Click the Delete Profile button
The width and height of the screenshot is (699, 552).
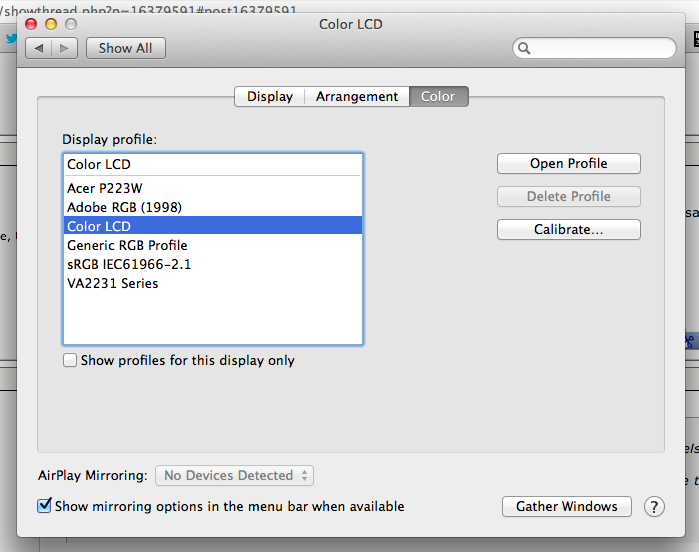[x=568, y=196]
